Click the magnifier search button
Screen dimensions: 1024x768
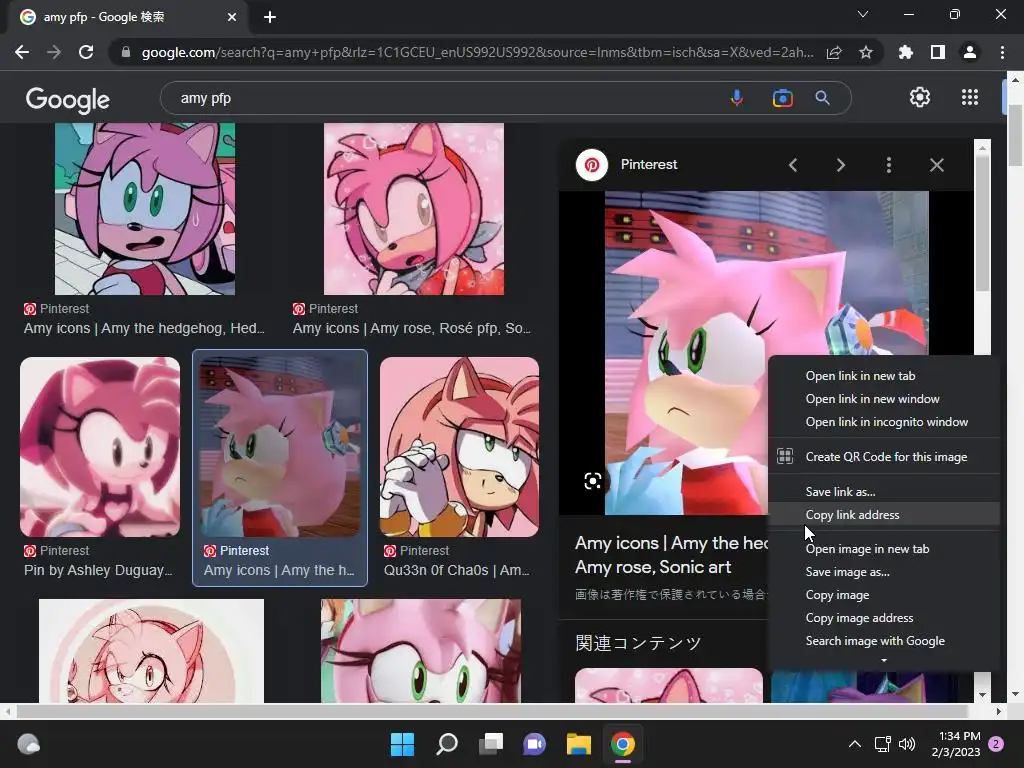tap(822, 98)
